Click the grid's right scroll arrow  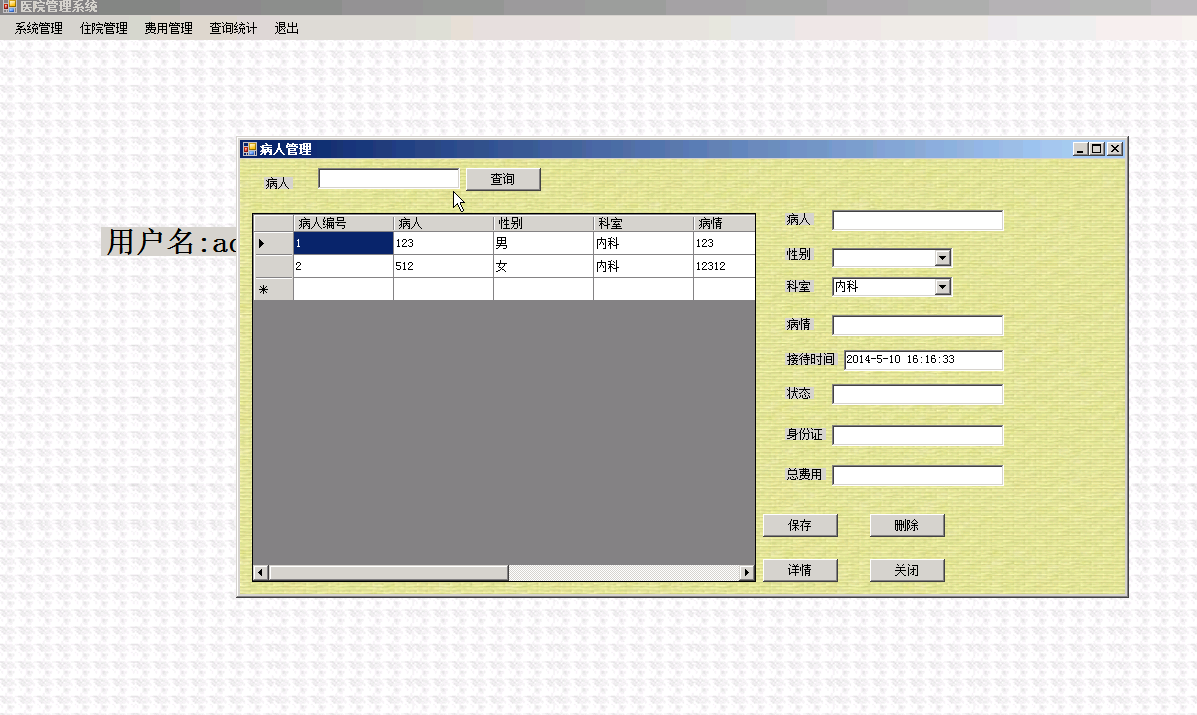(x=747, y=572)
